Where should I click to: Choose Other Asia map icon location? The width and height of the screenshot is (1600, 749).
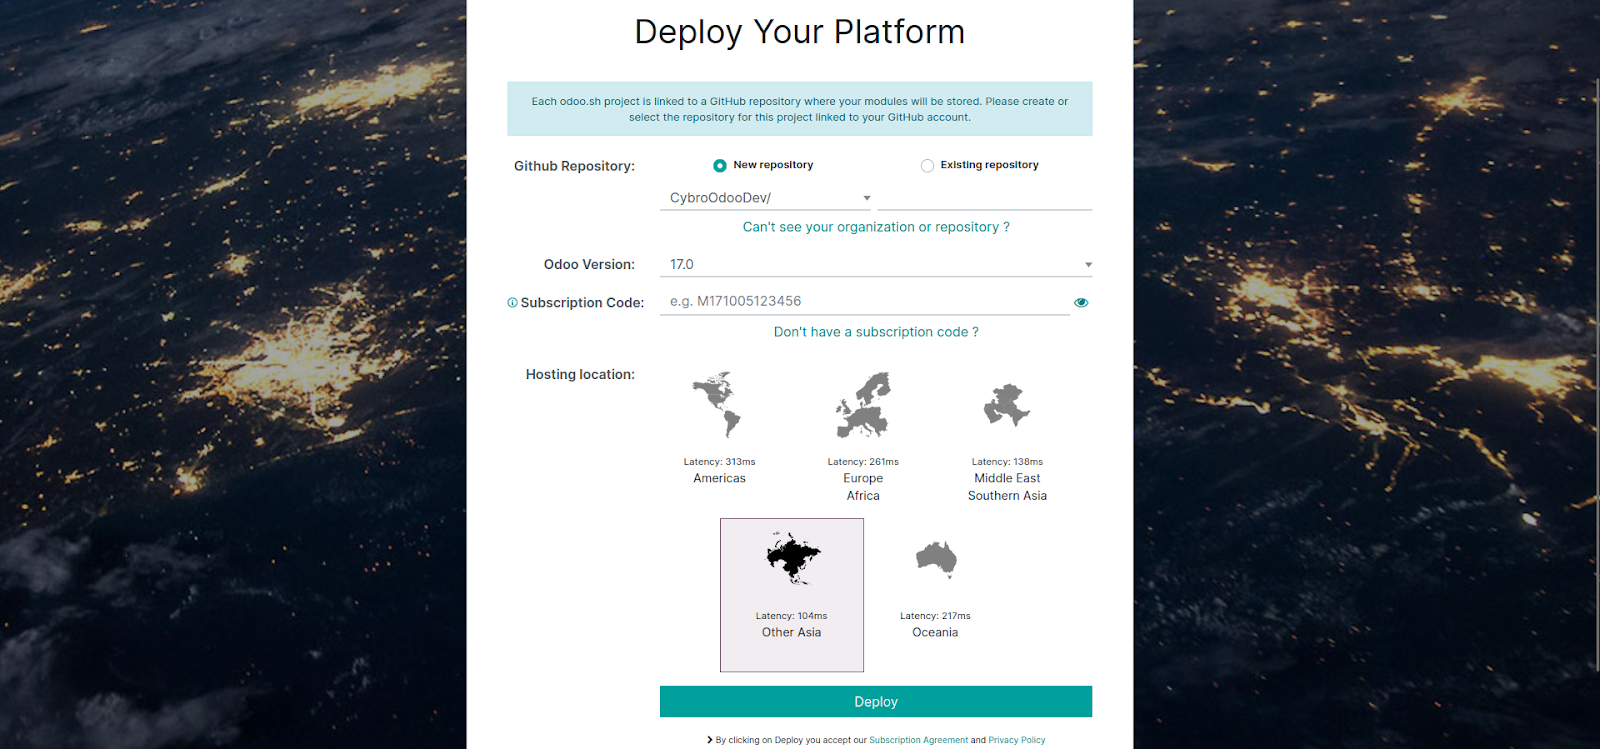(793, 558)
